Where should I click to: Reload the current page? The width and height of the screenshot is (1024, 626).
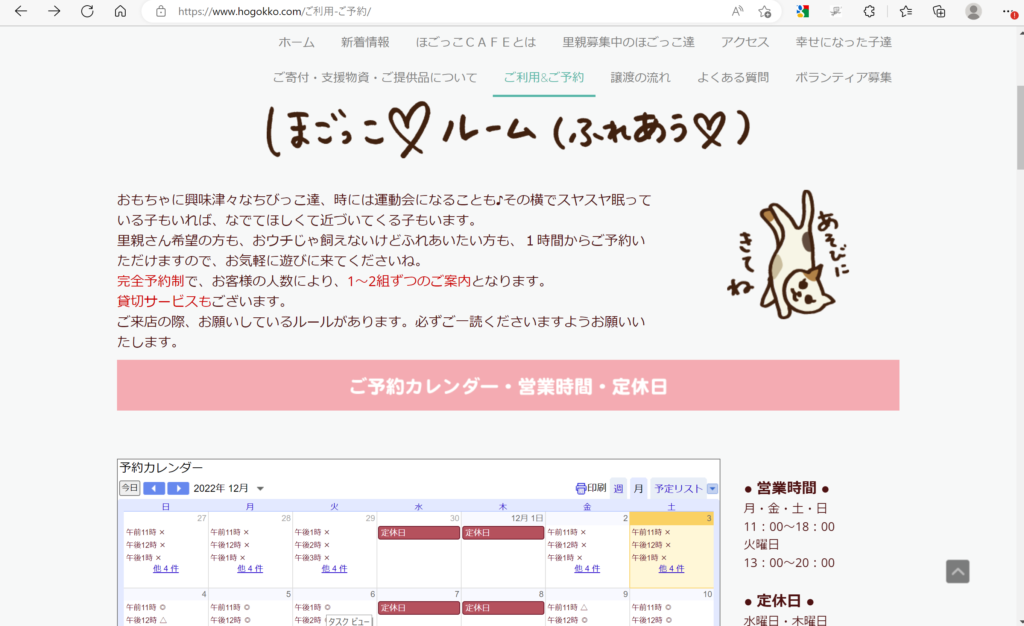tap(87, 11)
